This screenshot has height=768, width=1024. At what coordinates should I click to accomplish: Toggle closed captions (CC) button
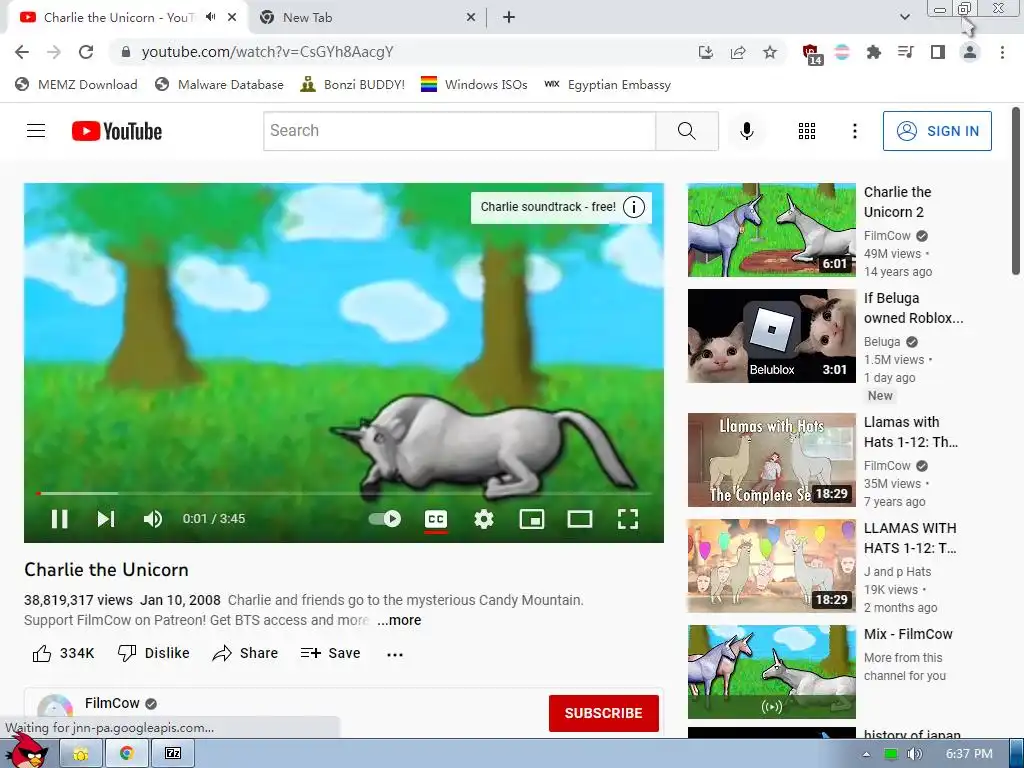(x=436, y=519)
